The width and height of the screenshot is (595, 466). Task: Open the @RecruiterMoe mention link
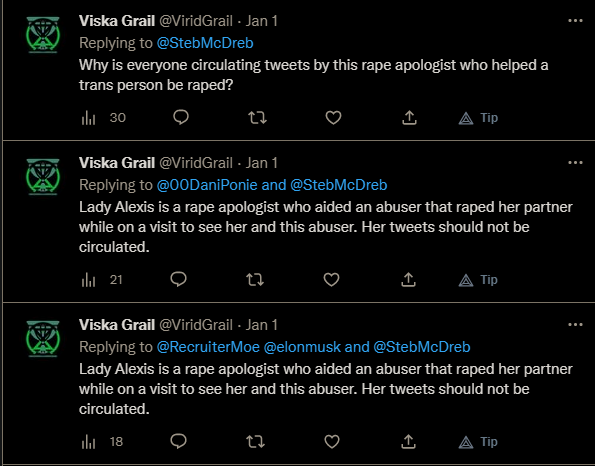(208, 347)
